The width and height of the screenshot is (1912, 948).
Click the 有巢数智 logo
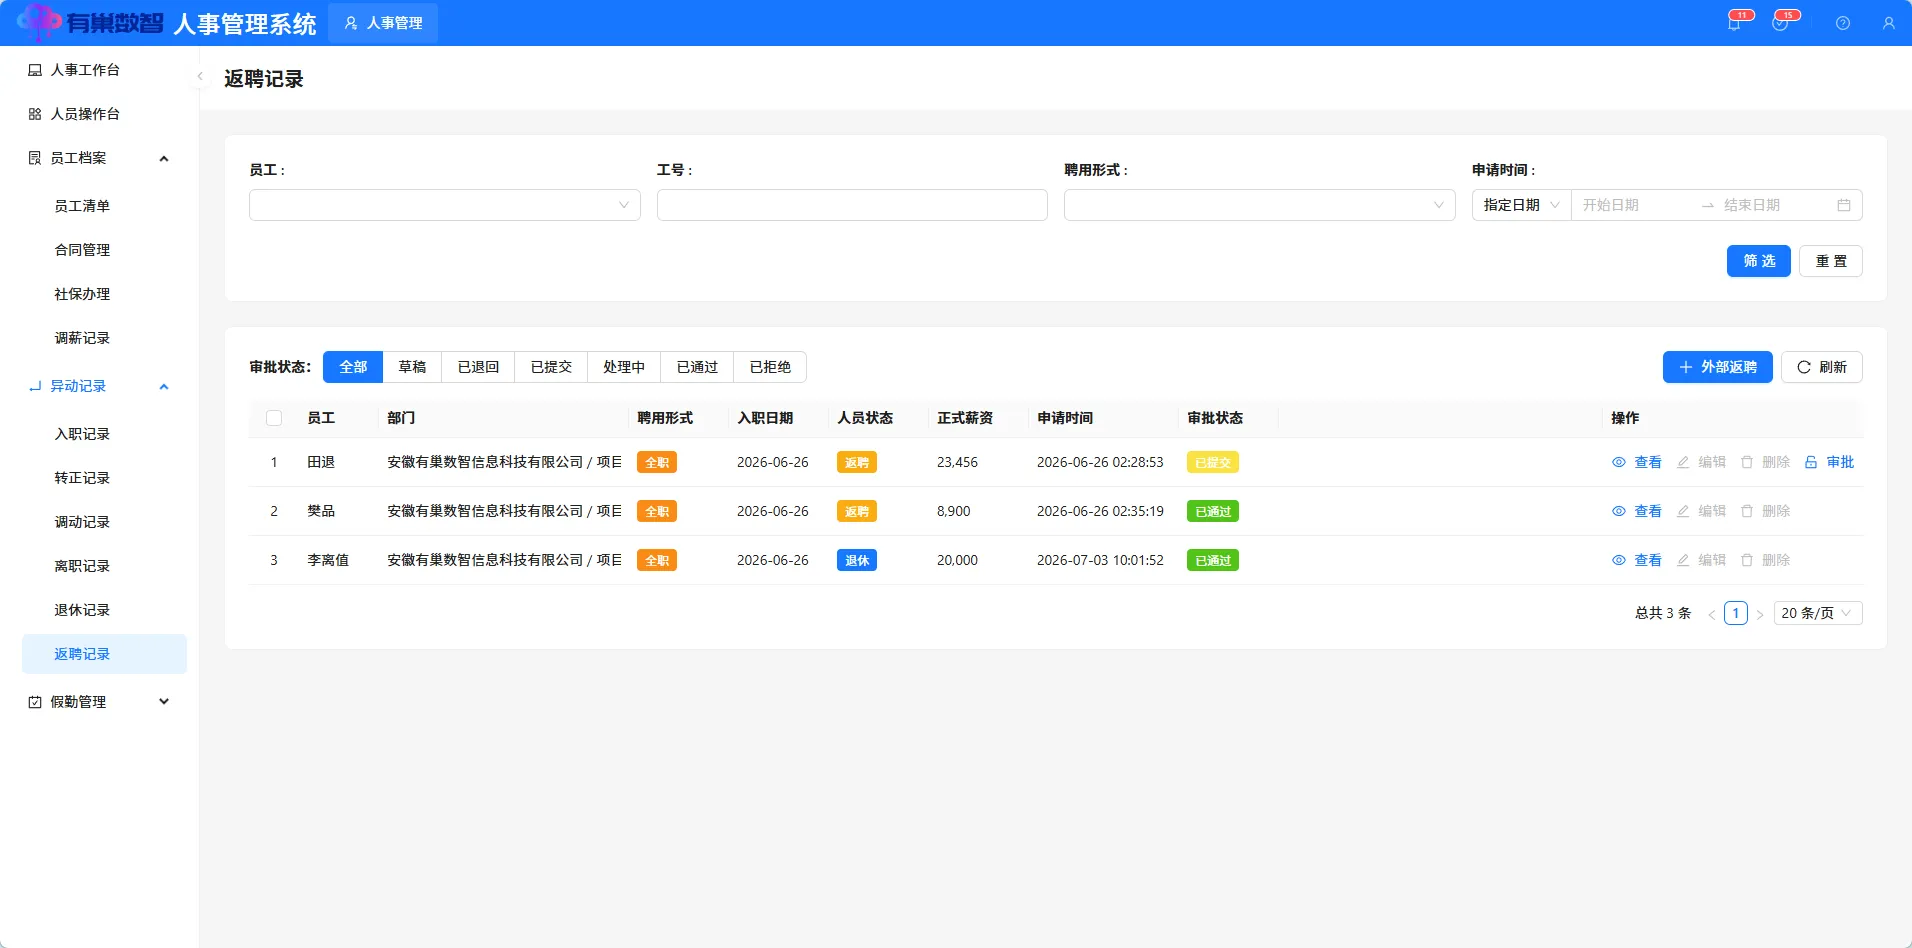click(90, 22)
